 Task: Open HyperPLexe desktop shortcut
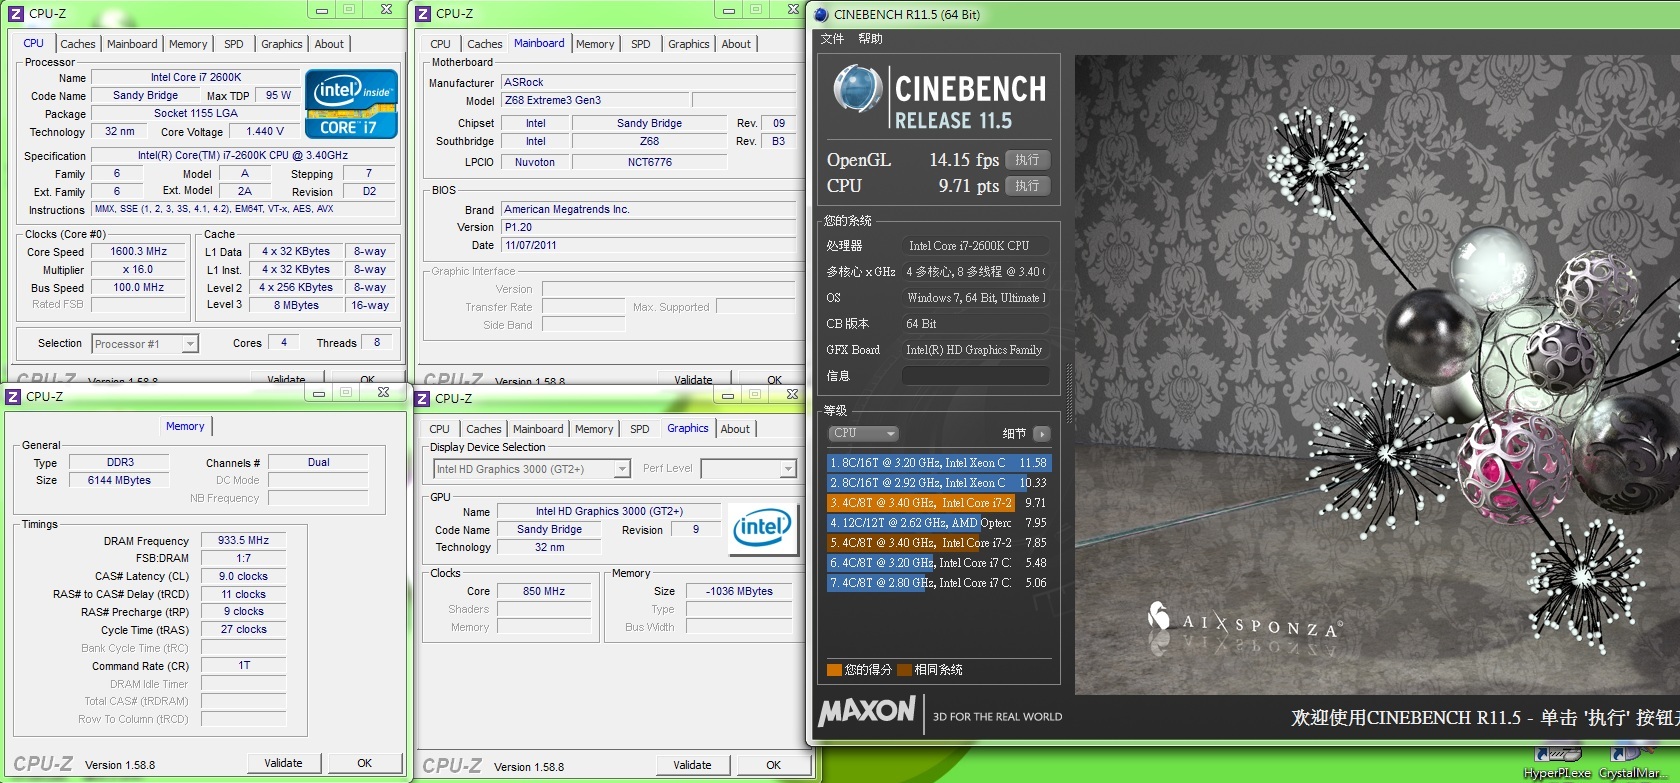[x=1557, y=764]
